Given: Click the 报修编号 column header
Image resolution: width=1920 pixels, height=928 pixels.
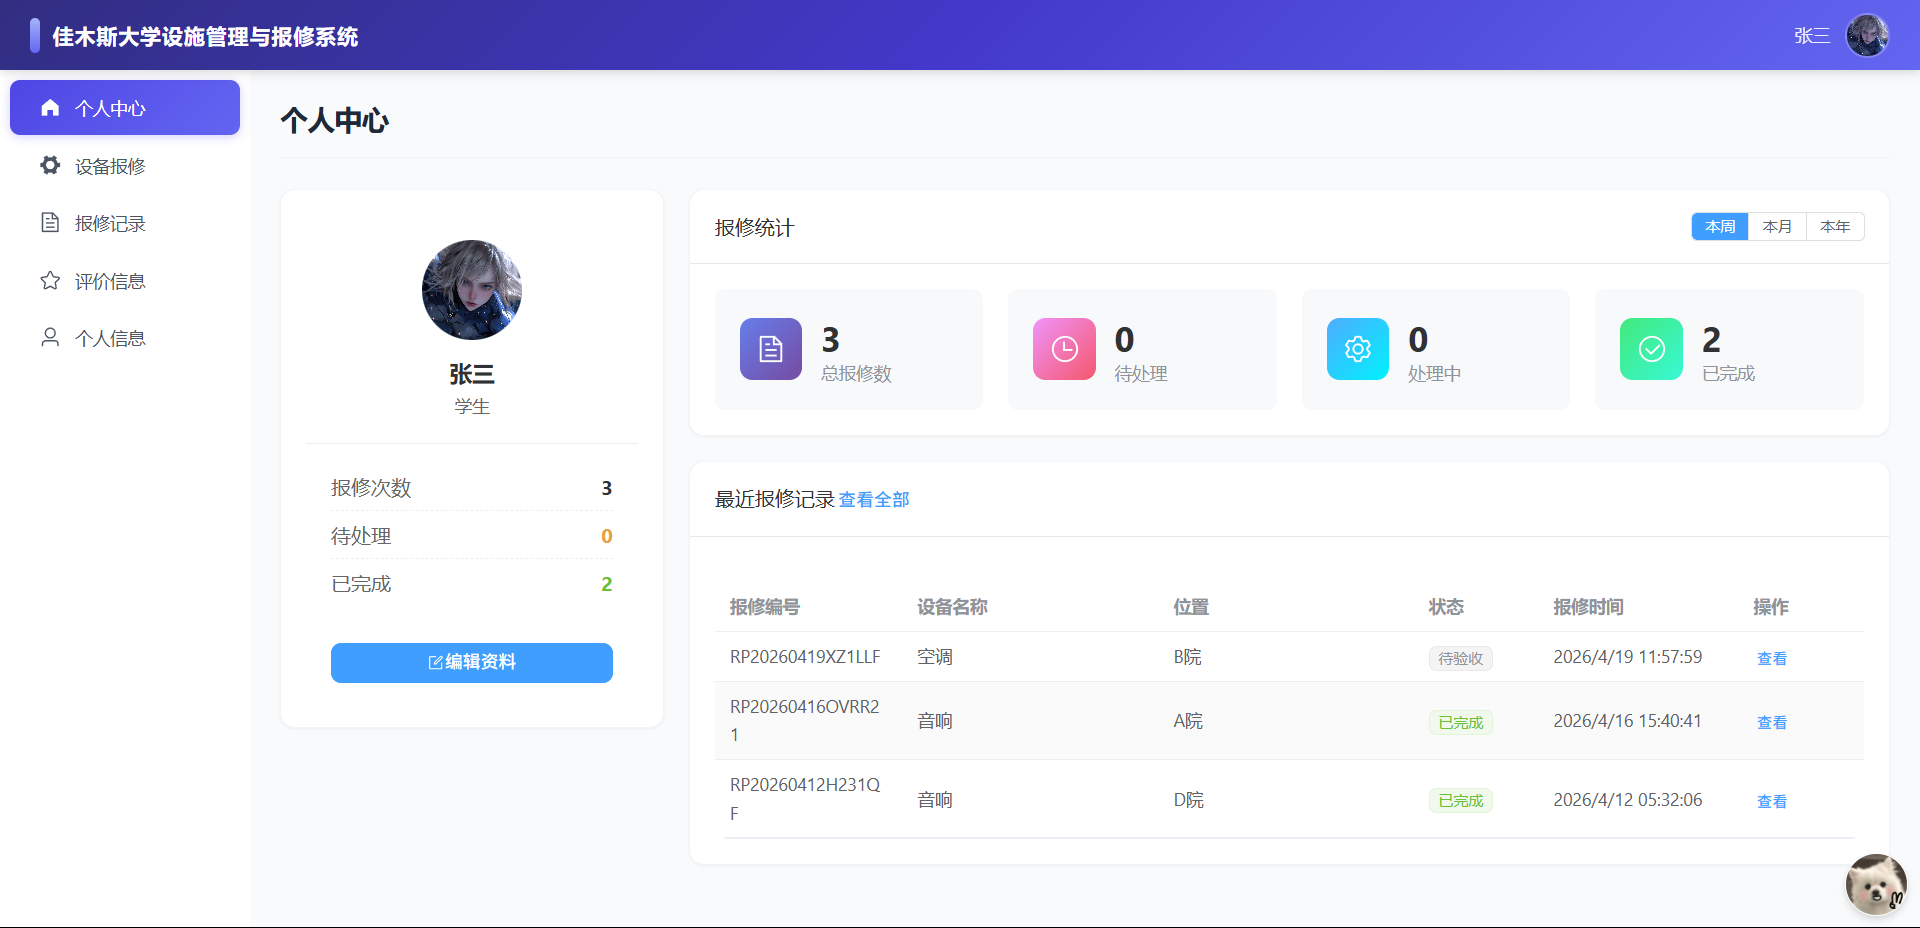Looking at the screenshot, I should pos(765,607).
